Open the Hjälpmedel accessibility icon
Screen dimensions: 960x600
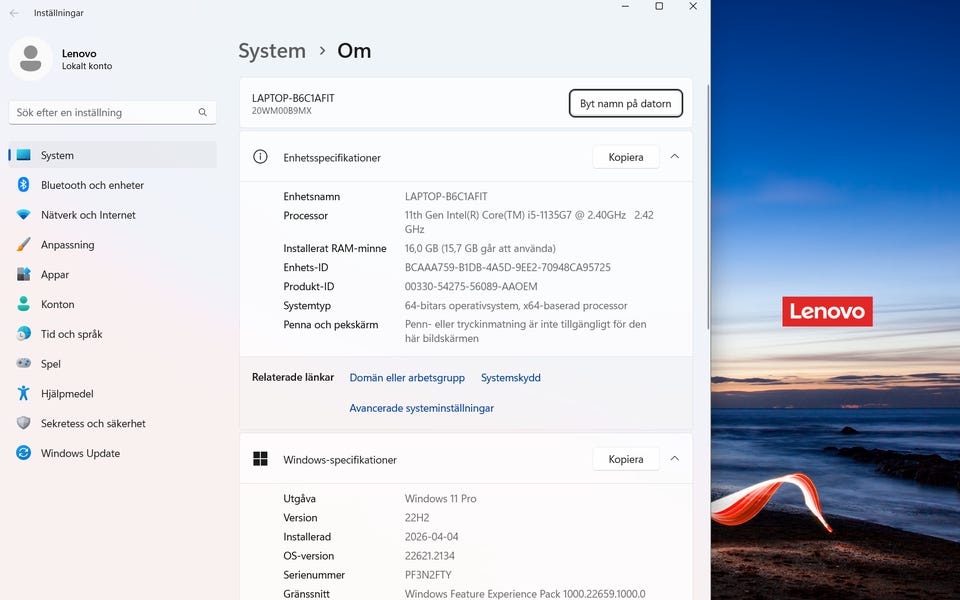[23, 394]
